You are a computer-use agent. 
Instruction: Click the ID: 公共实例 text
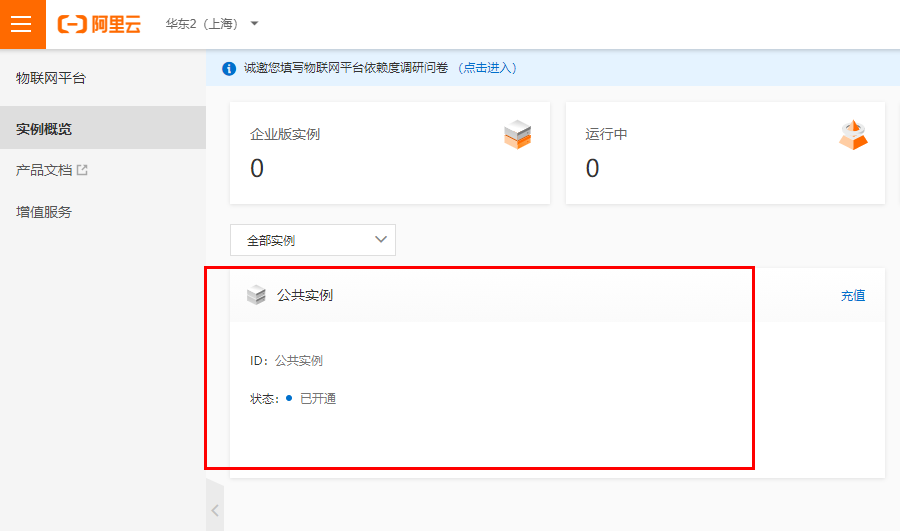[x=286, y=361]
